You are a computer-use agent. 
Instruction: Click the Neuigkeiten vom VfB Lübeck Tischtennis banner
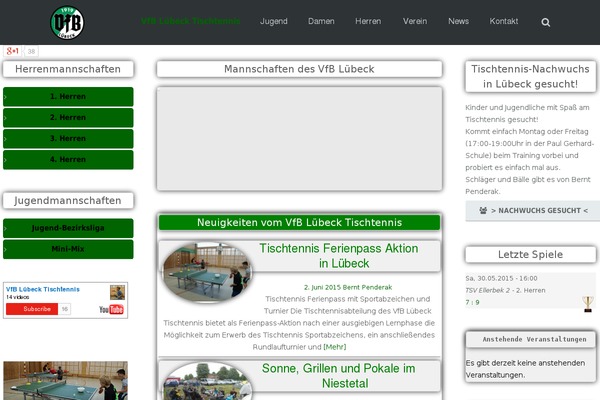click(x=299, y=222)
